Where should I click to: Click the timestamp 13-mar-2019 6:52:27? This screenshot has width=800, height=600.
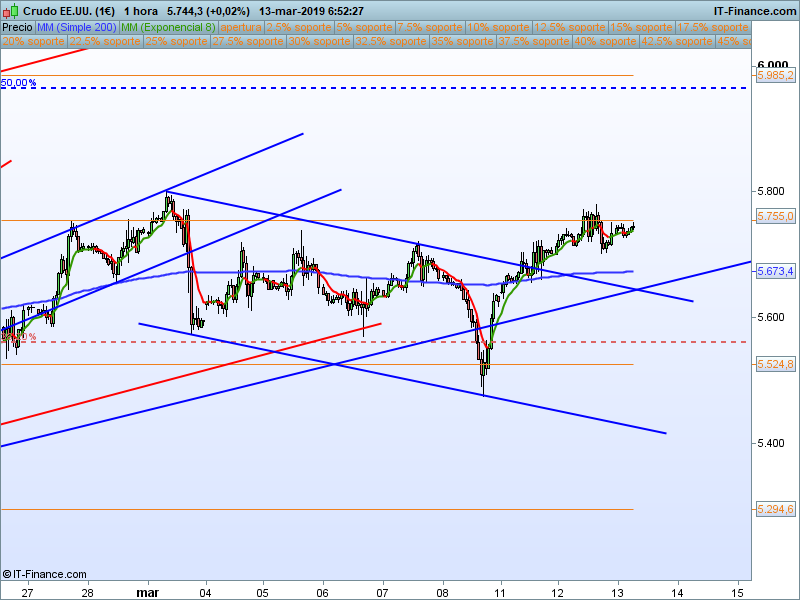point(311,11)
